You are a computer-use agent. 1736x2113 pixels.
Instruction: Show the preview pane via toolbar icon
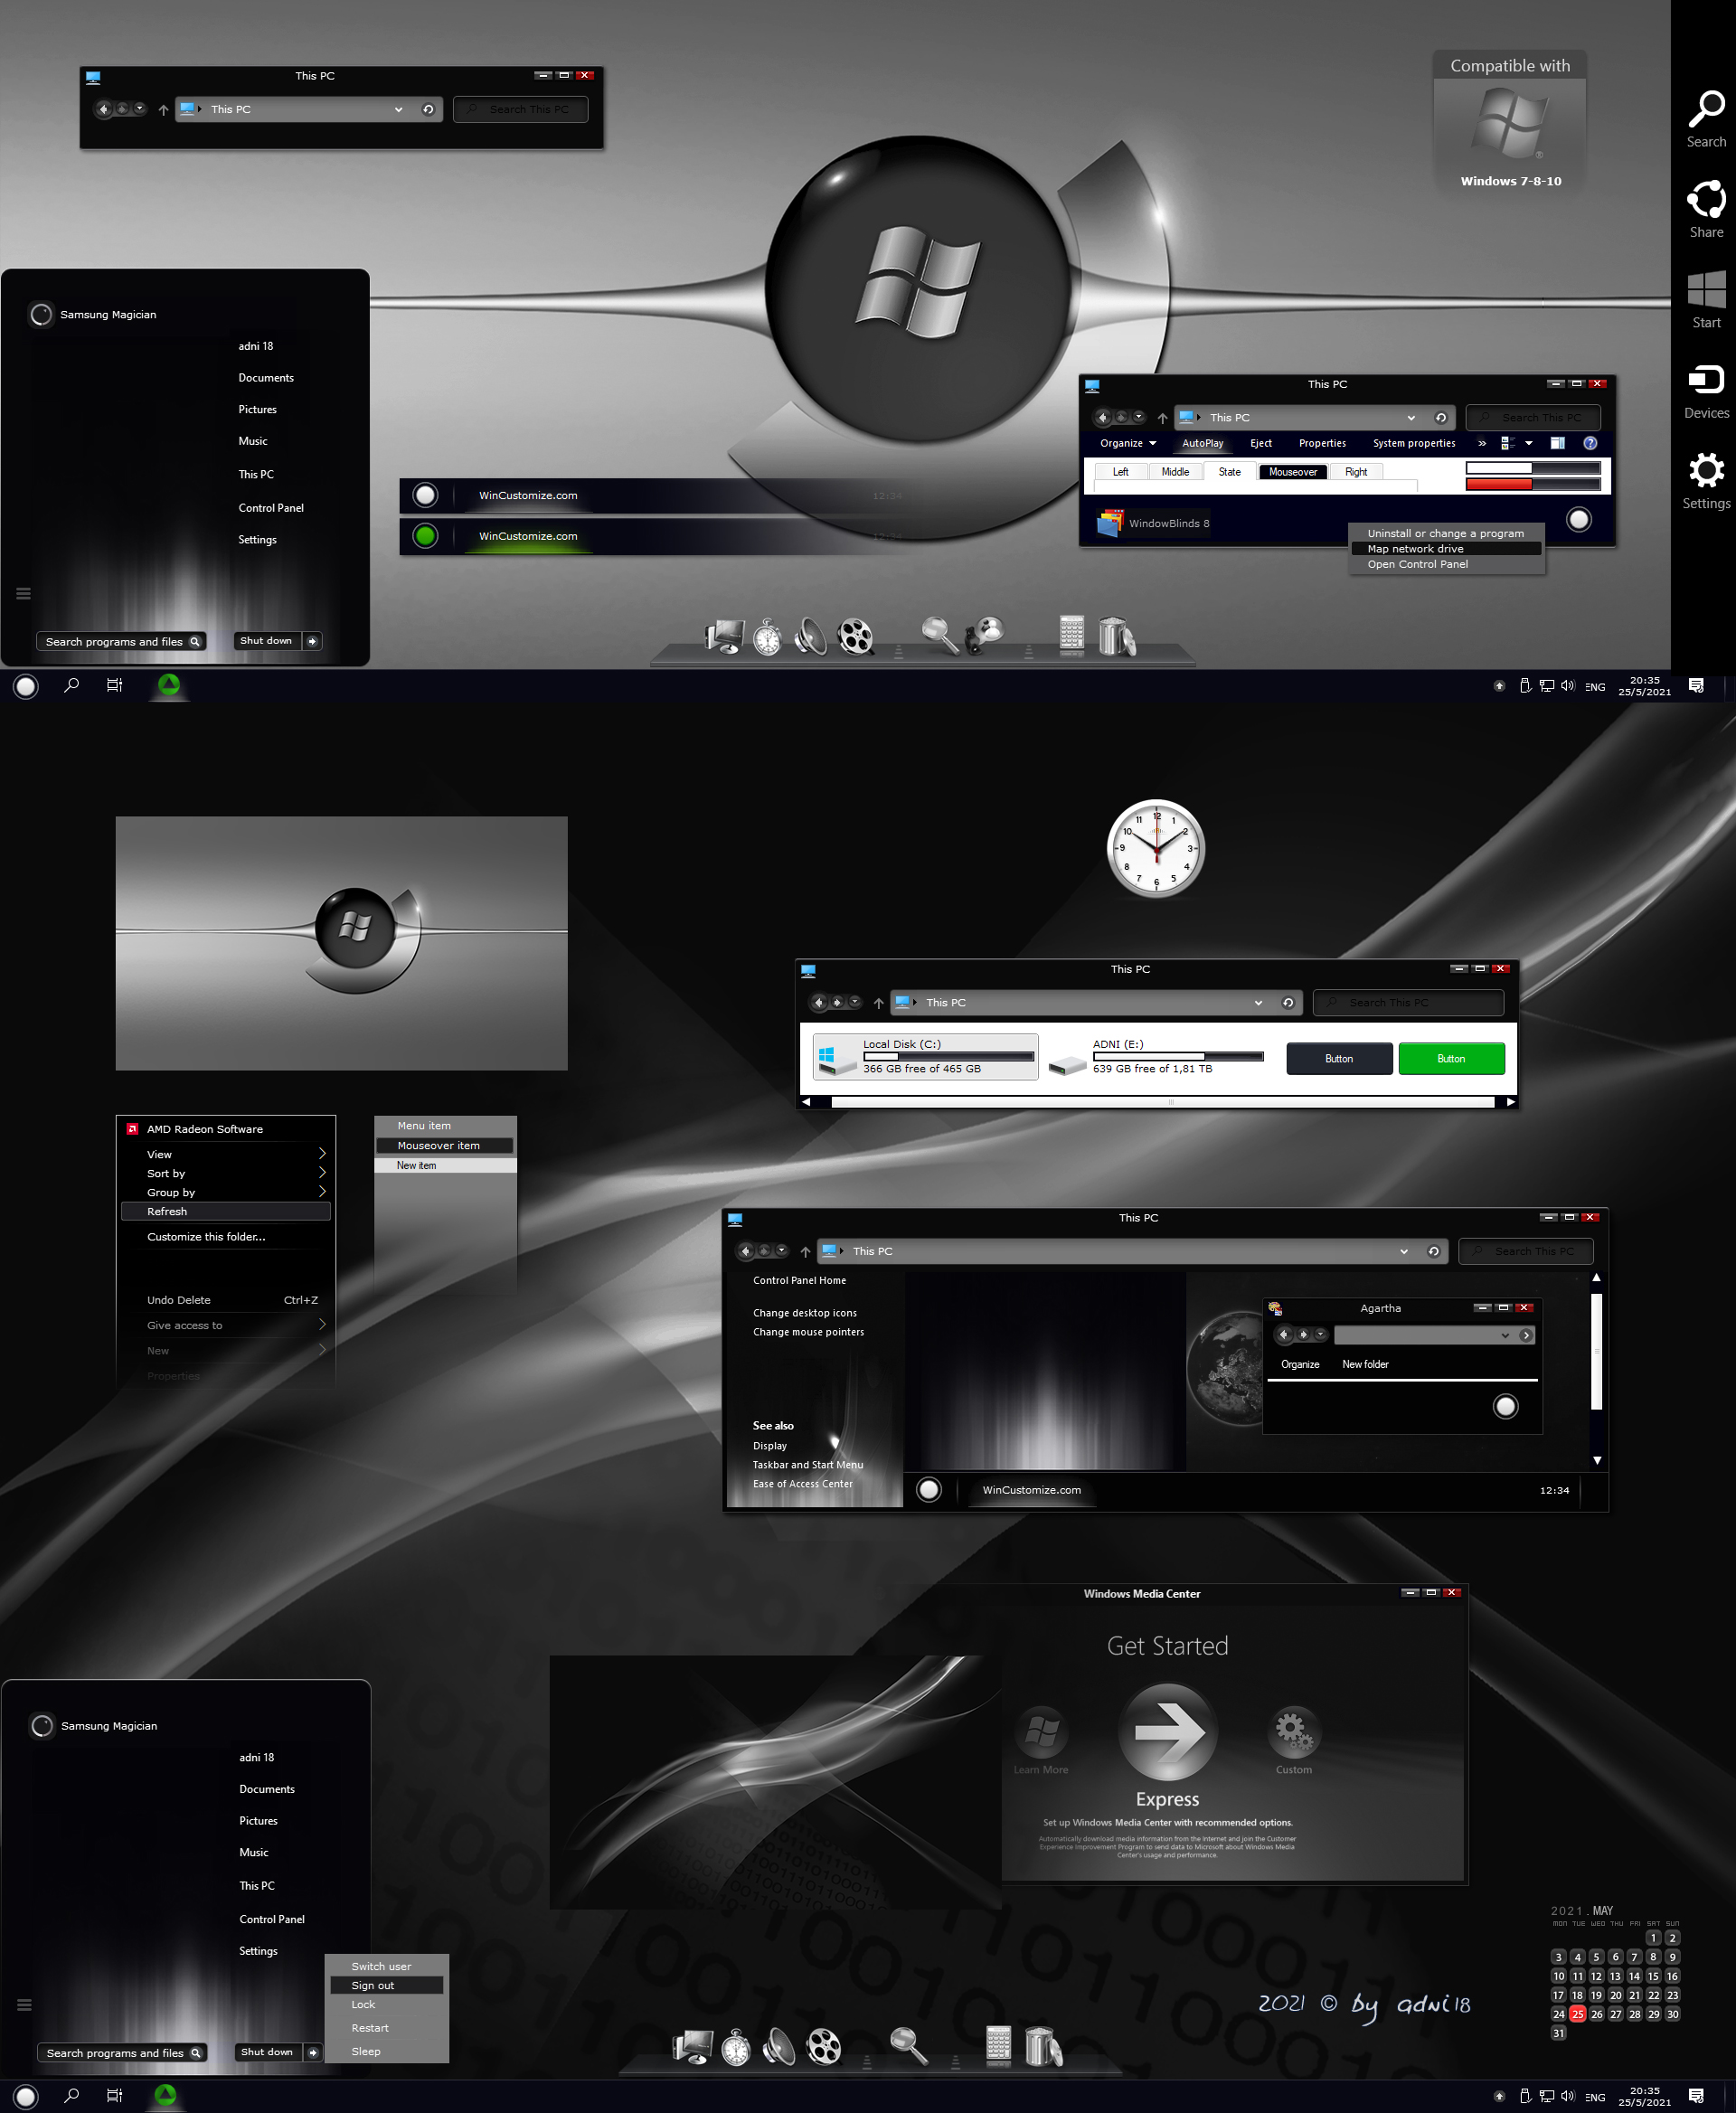tap(1557, 443)
